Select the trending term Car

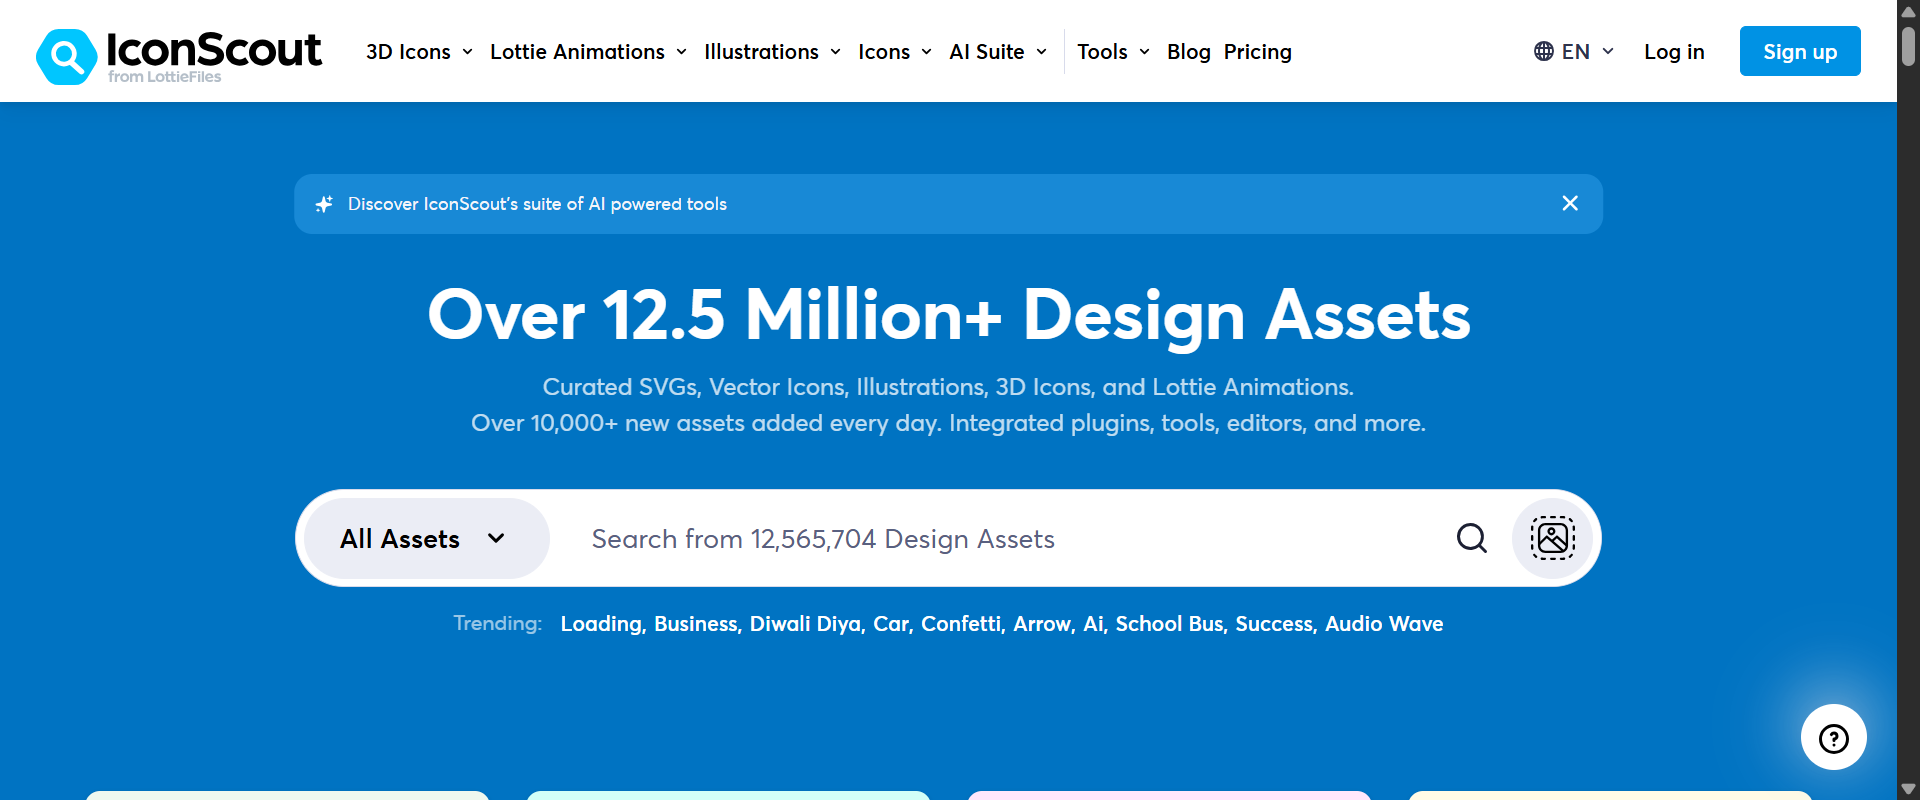tap(893, 624)
